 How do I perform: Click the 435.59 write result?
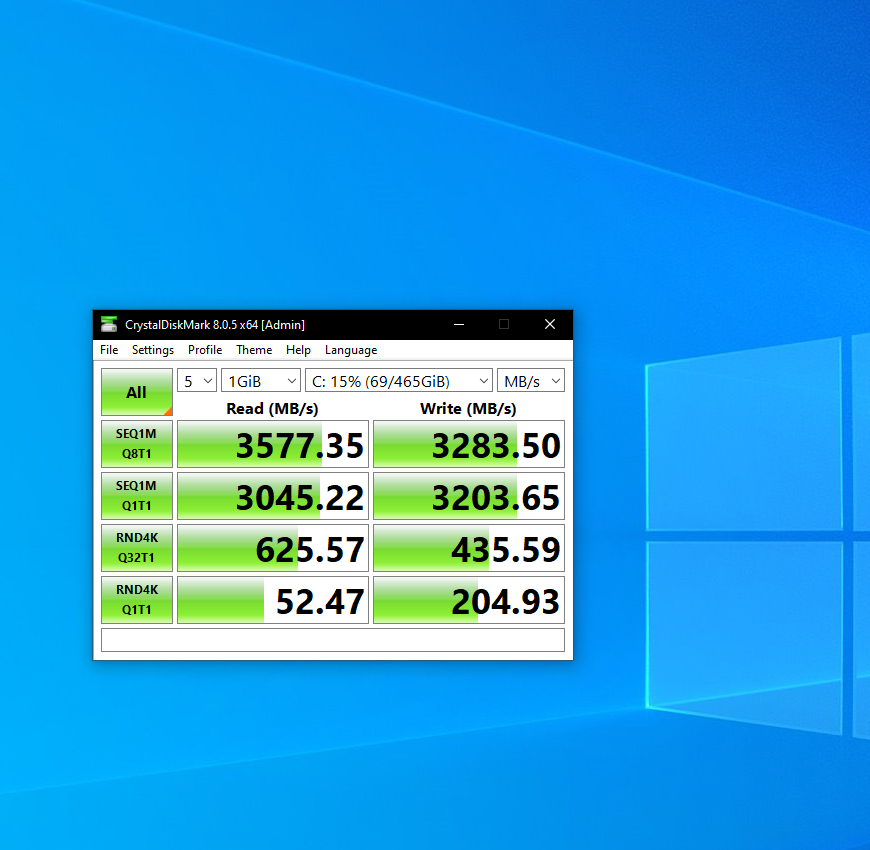pyautogui.click(x=469, y=548)
